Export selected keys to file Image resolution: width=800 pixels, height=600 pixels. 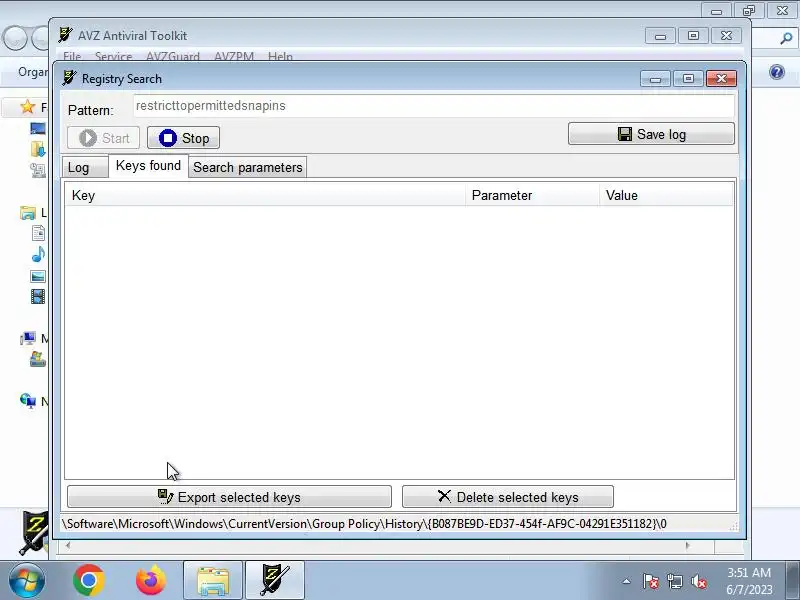[x=229, y=497]
